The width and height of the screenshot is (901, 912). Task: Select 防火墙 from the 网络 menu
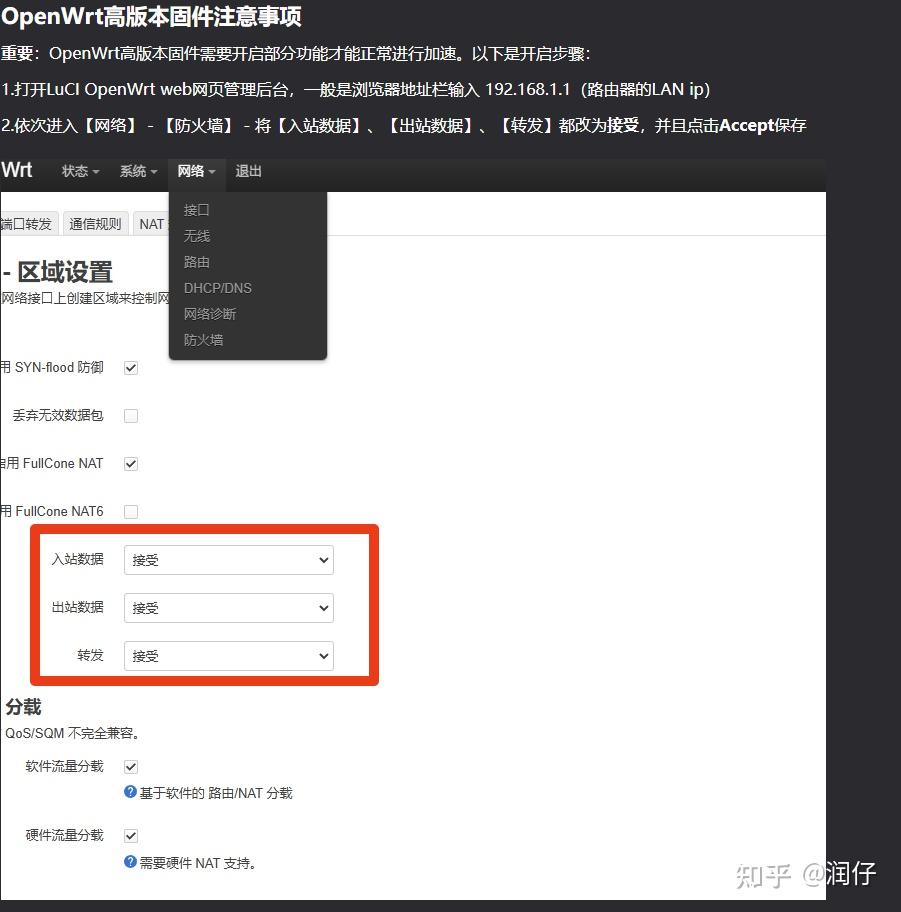203,339
